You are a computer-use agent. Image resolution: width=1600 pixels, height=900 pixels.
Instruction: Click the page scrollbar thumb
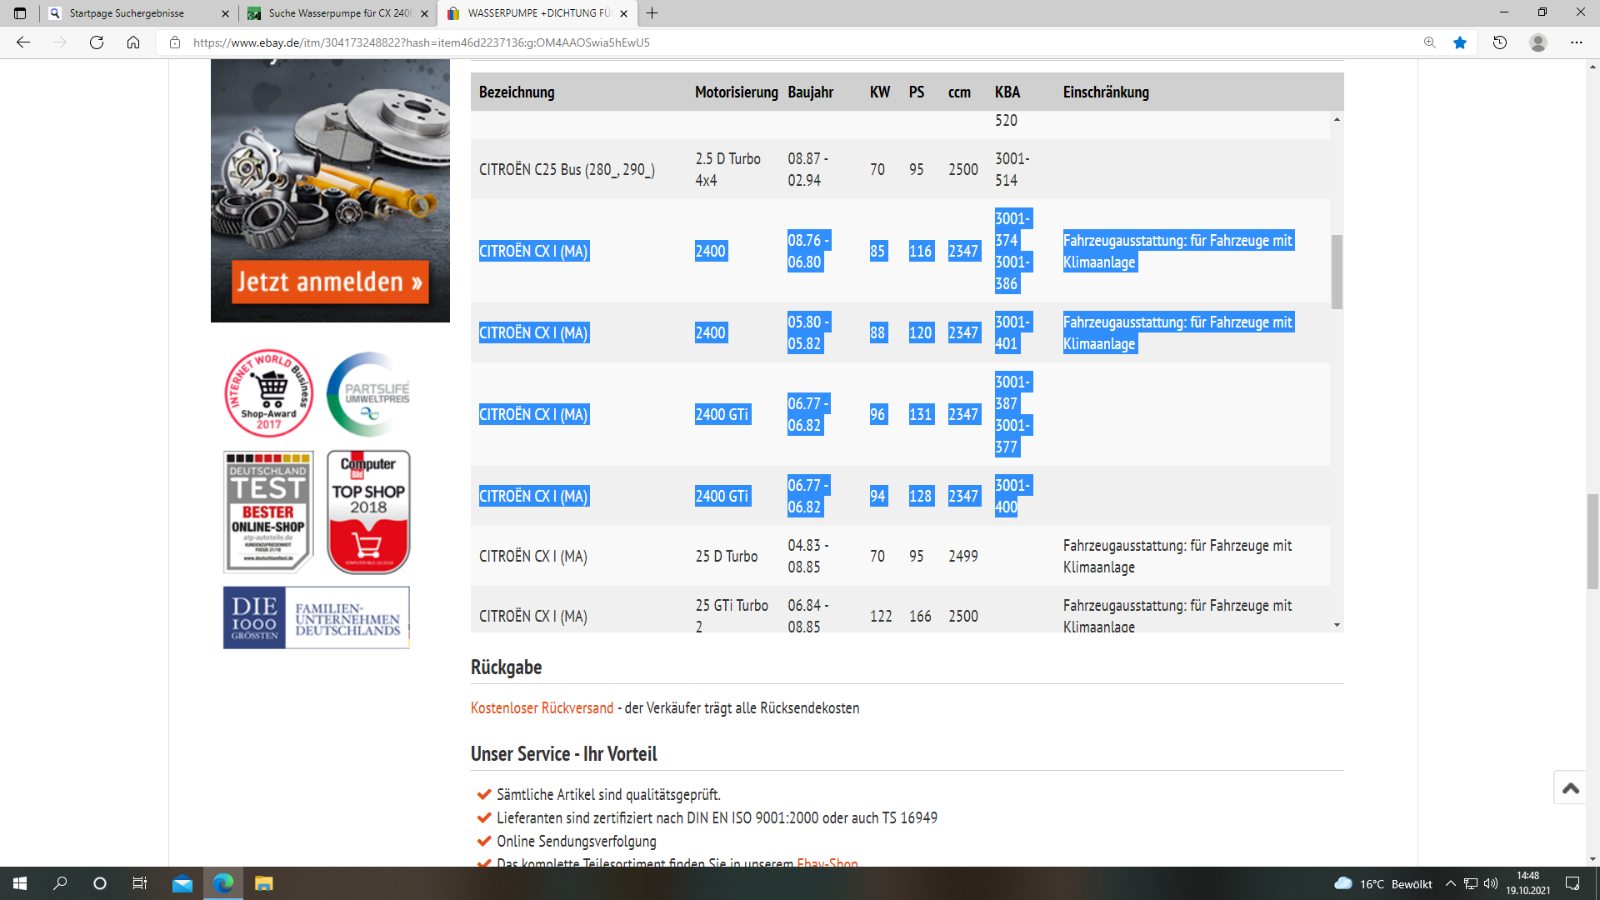pos(1593,541)
